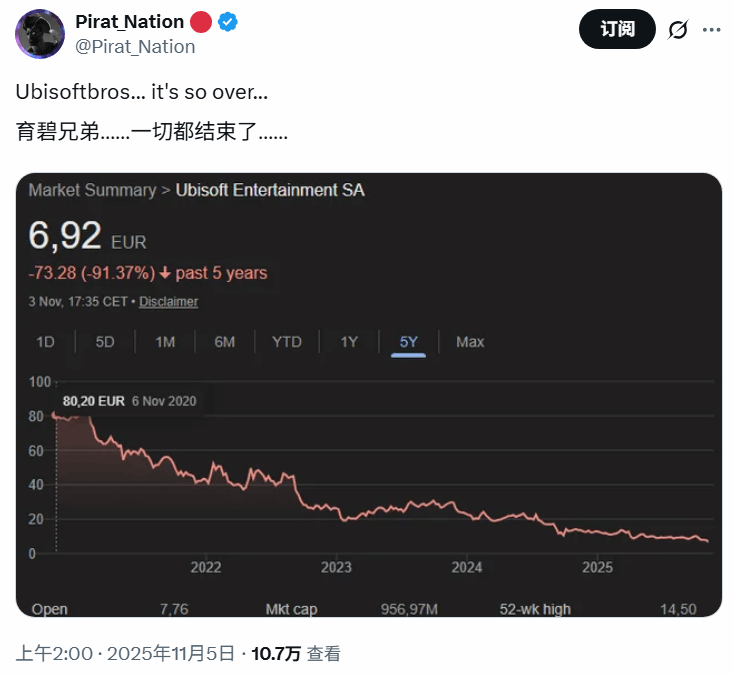Switch to the 1M range tab
The image size is (734, 676).
(x=165, y=342)
